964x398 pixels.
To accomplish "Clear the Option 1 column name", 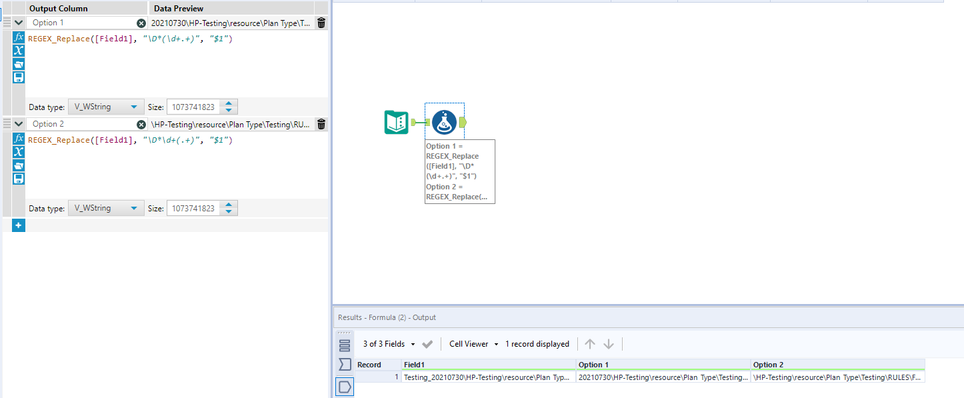I will 141,23.
